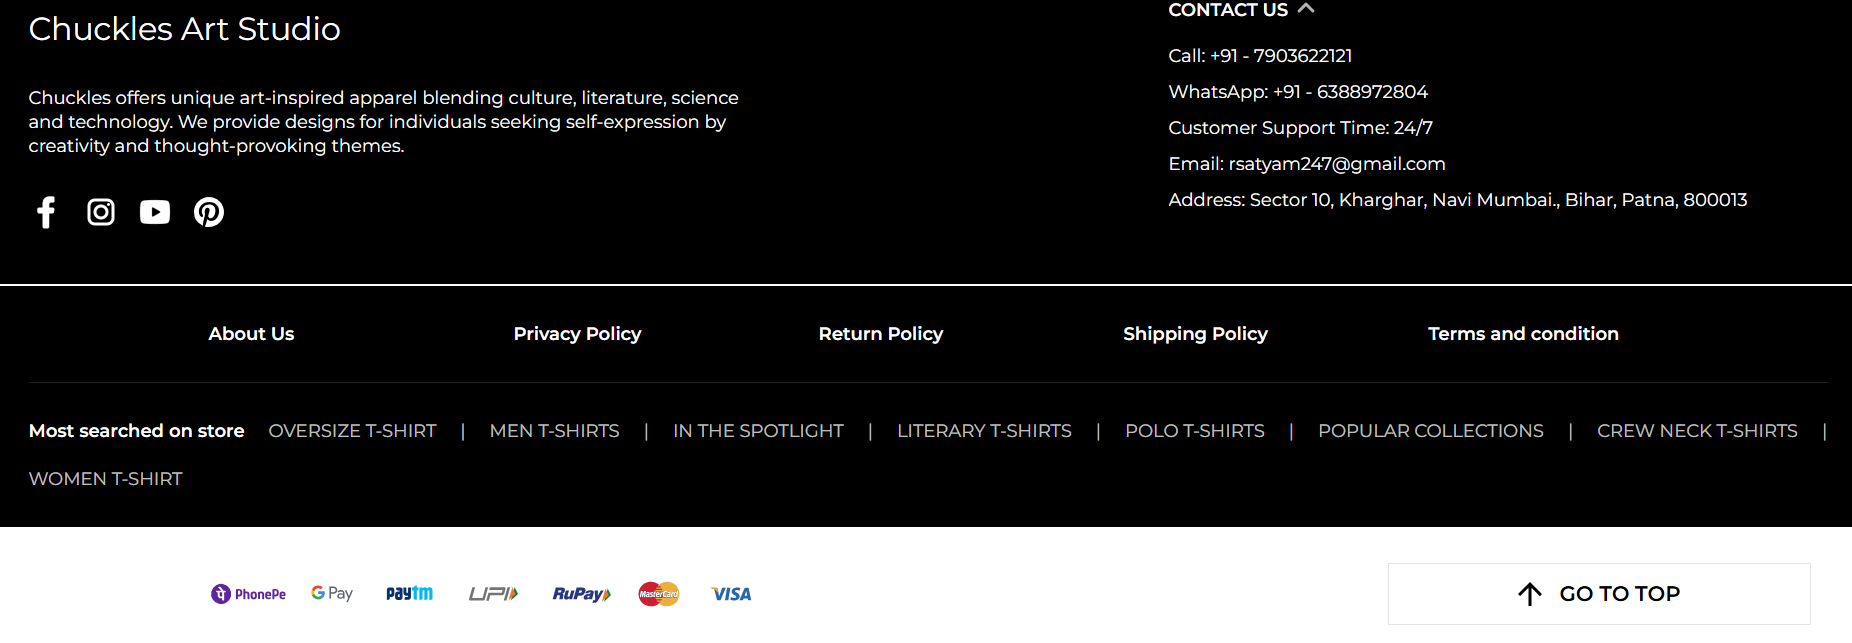Open the YouTube social icon
The height and width of the screenshot is (643, 1852).
(x=155, y=212)
